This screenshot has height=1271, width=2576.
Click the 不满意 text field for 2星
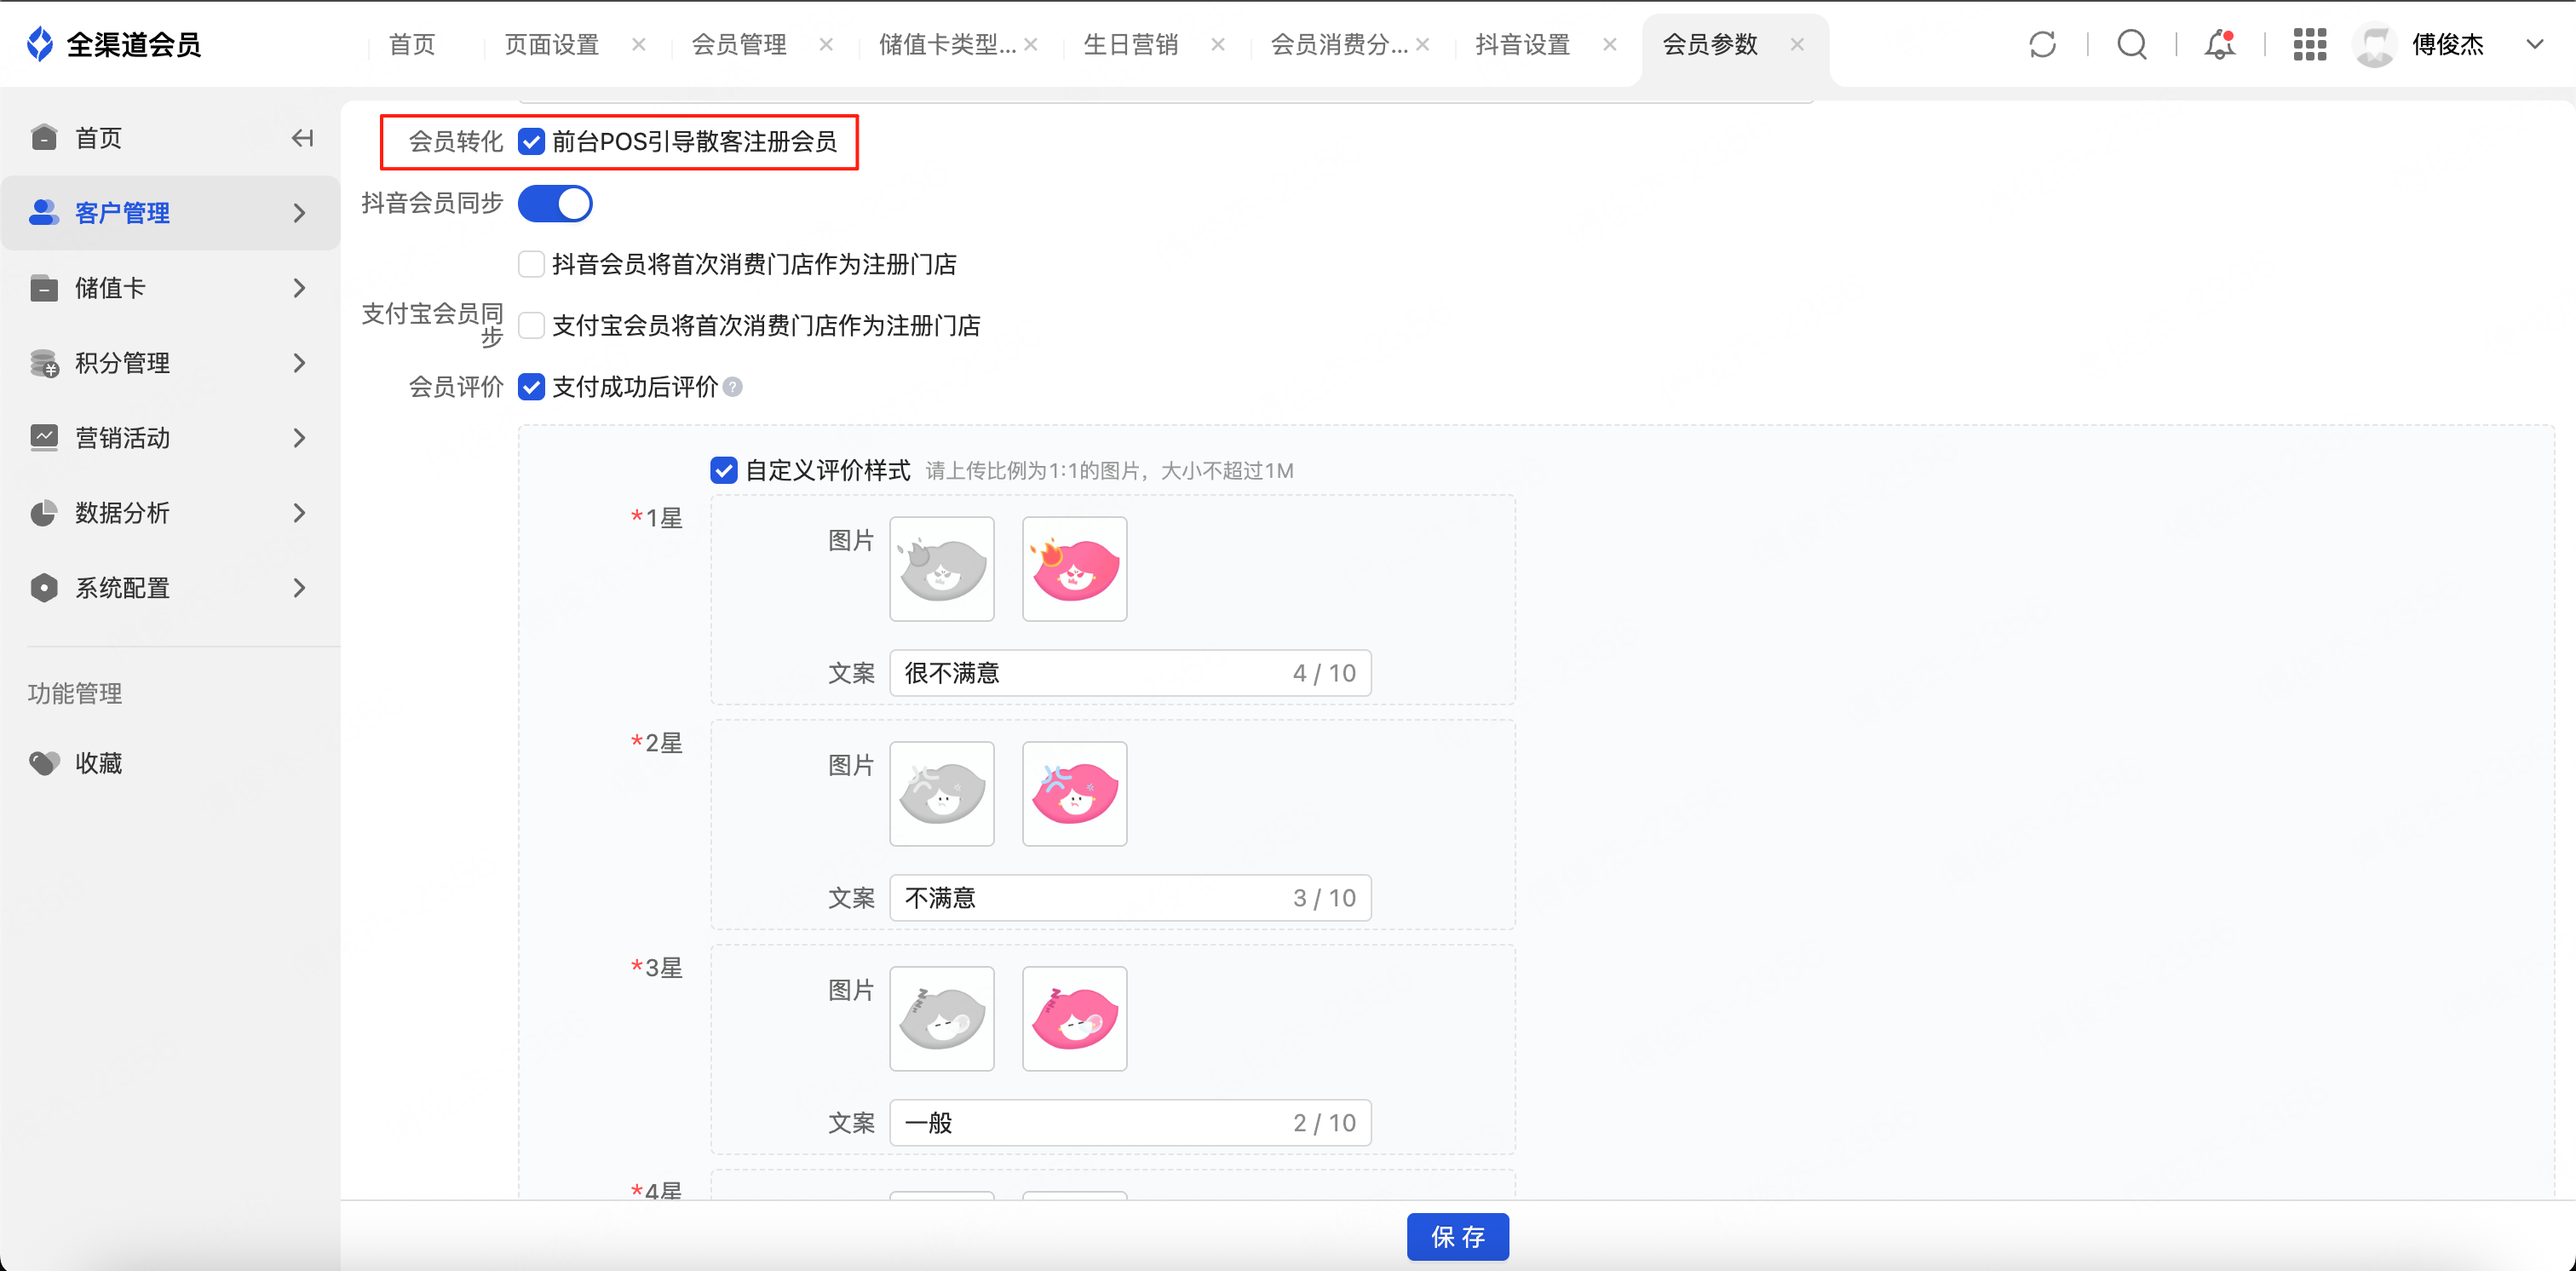pos(1130,898)
